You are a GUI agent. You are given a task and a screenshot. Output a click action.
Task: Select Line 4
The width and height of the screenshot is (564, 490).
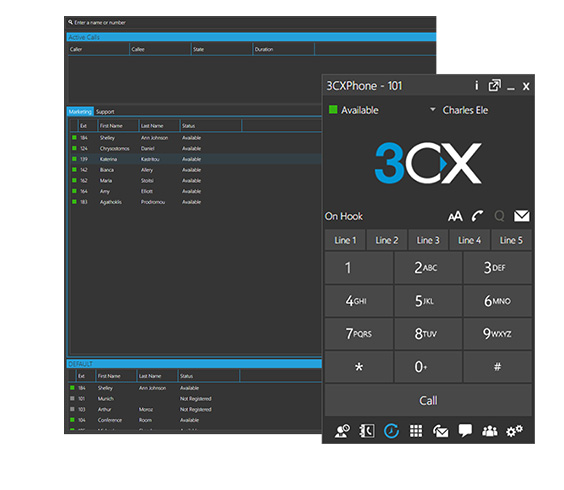click(x=469, y=240)
